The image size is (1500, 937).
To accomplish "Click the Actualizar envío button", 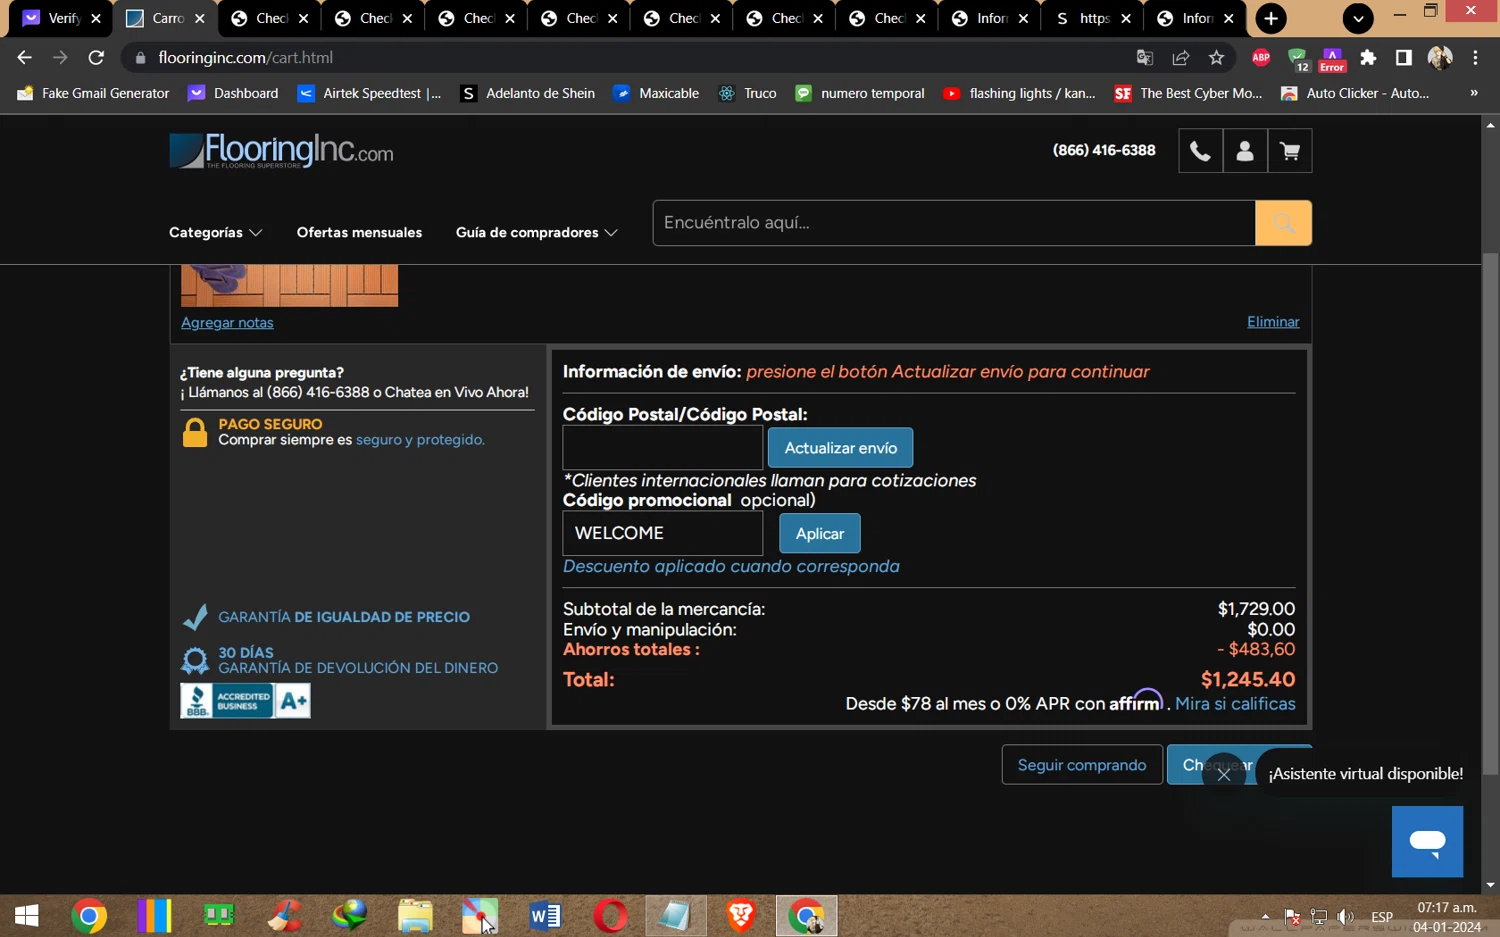I will click(x=840, y=448).
